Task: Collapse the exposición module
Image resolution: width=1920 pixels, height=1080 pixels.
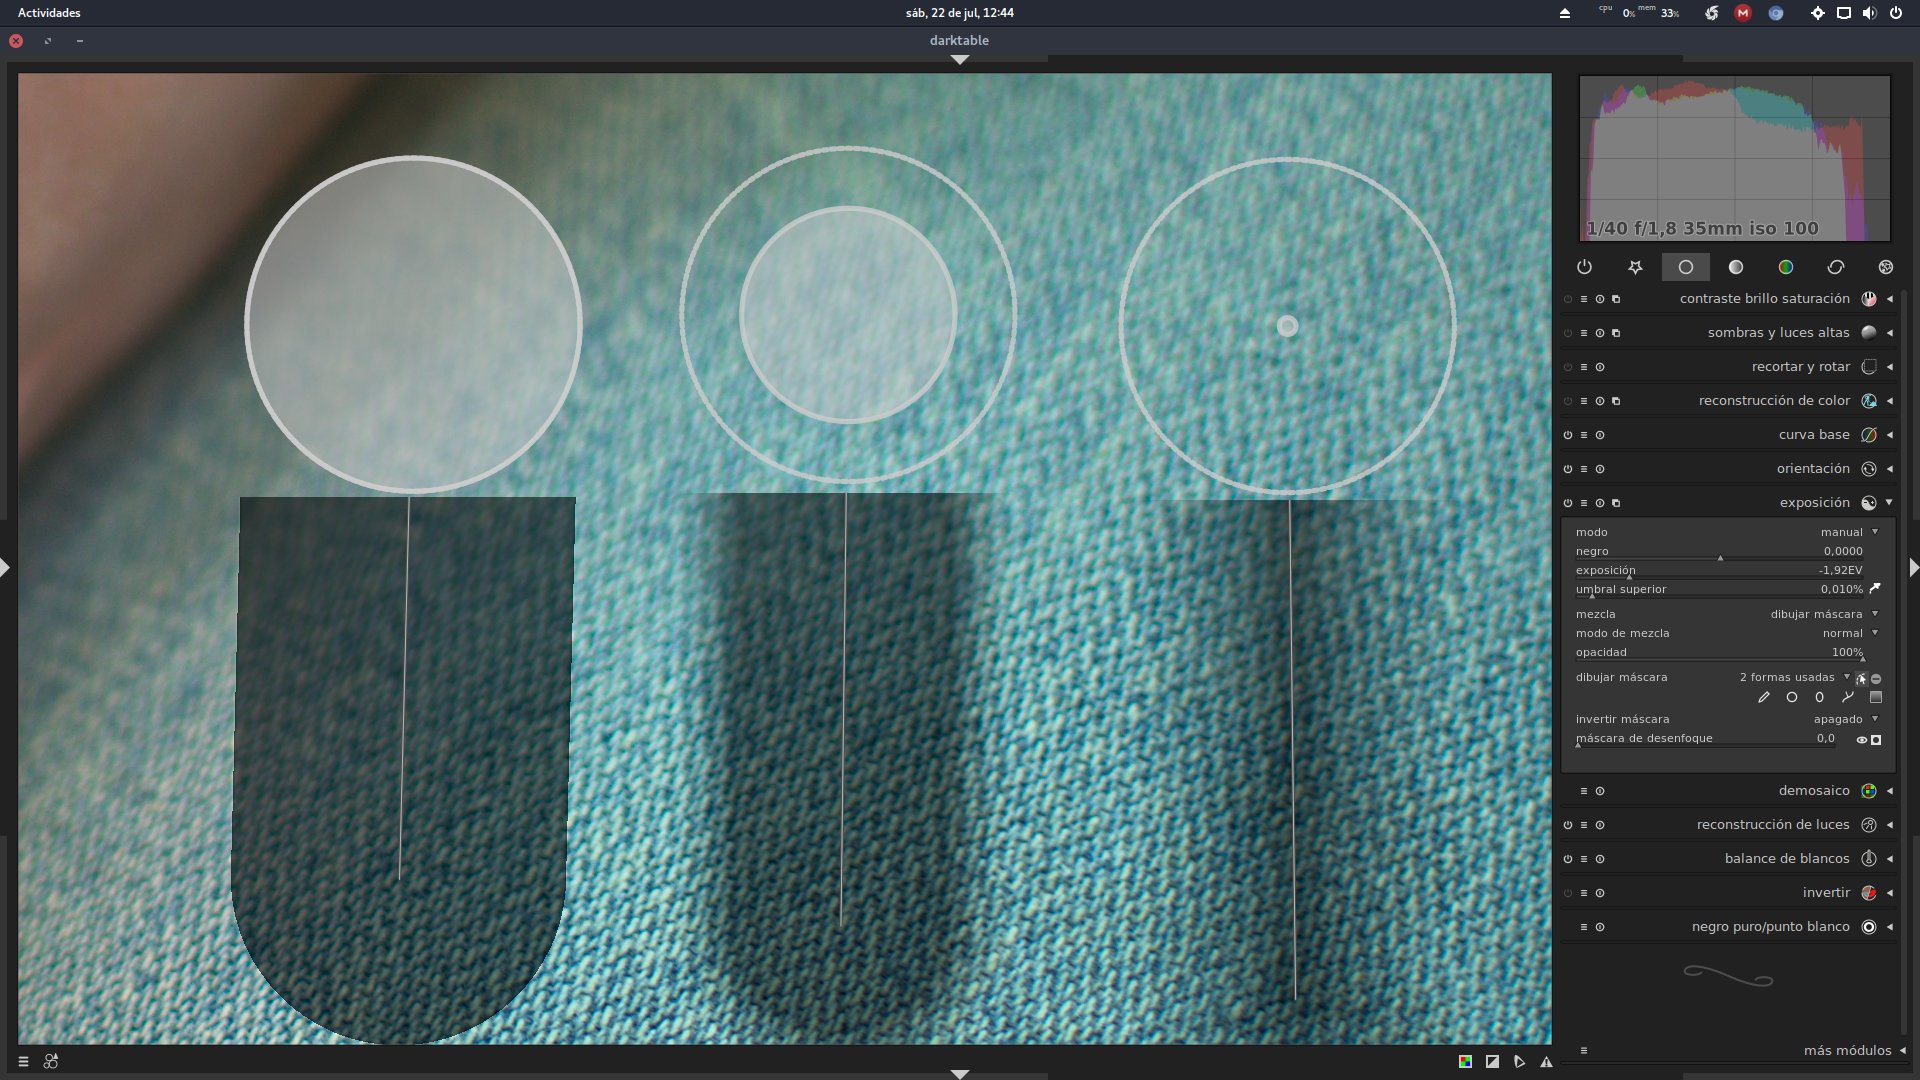Action: 1889,503
